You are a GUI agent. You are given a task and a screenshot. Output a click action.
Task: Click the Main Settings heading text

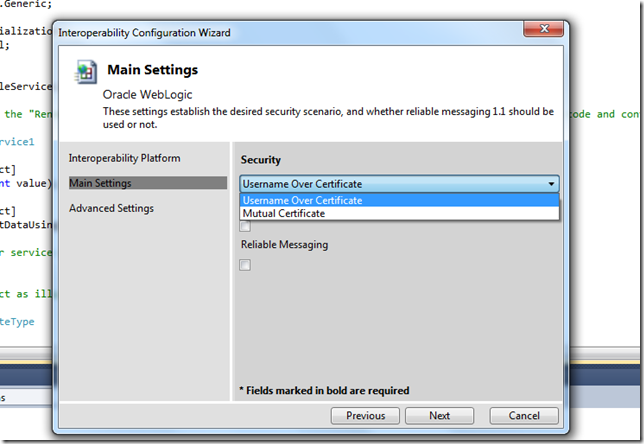click(153, 70)
